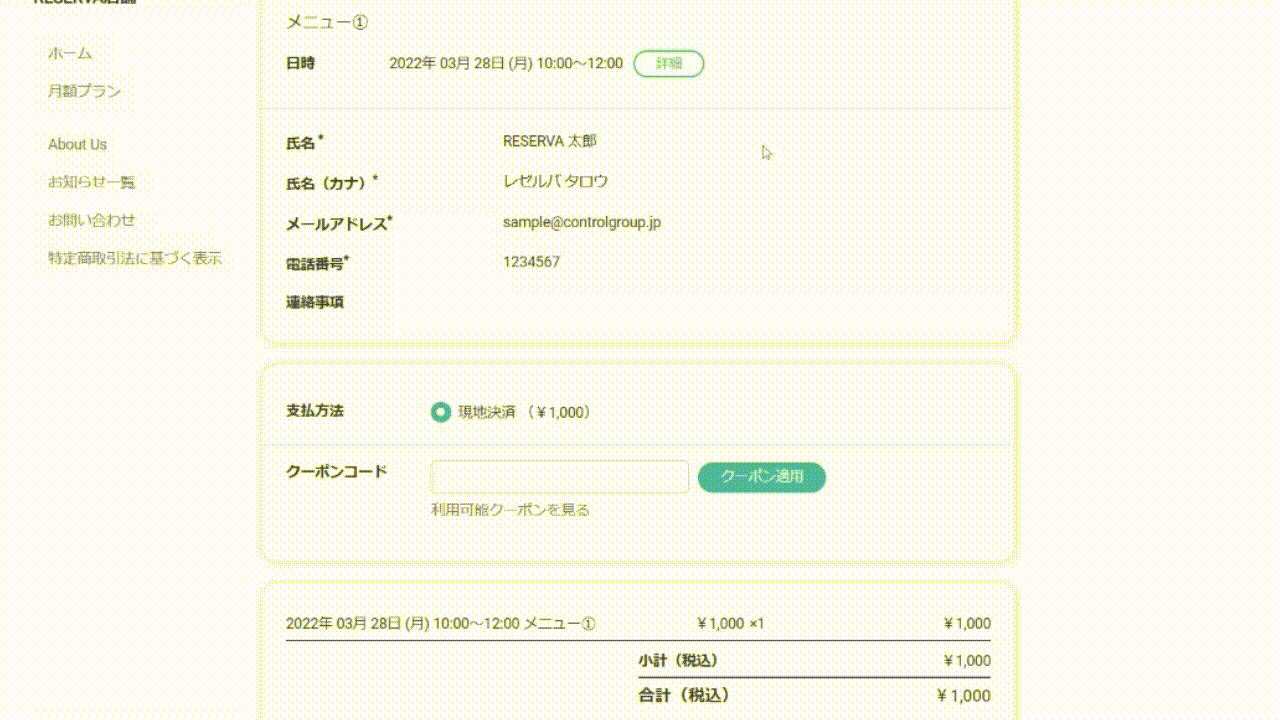Focus the クーポンコード input field
Viewport: 1280px width, 720px height.
pyautogui.click(x=559, y=477)
